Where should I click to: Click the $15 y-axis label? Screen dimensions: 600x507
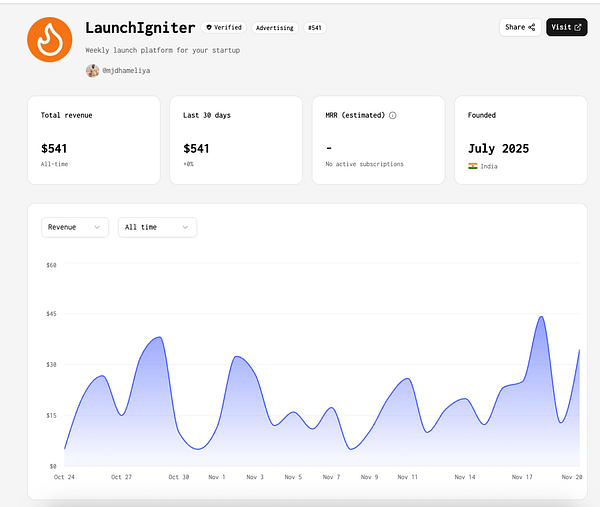51,416
